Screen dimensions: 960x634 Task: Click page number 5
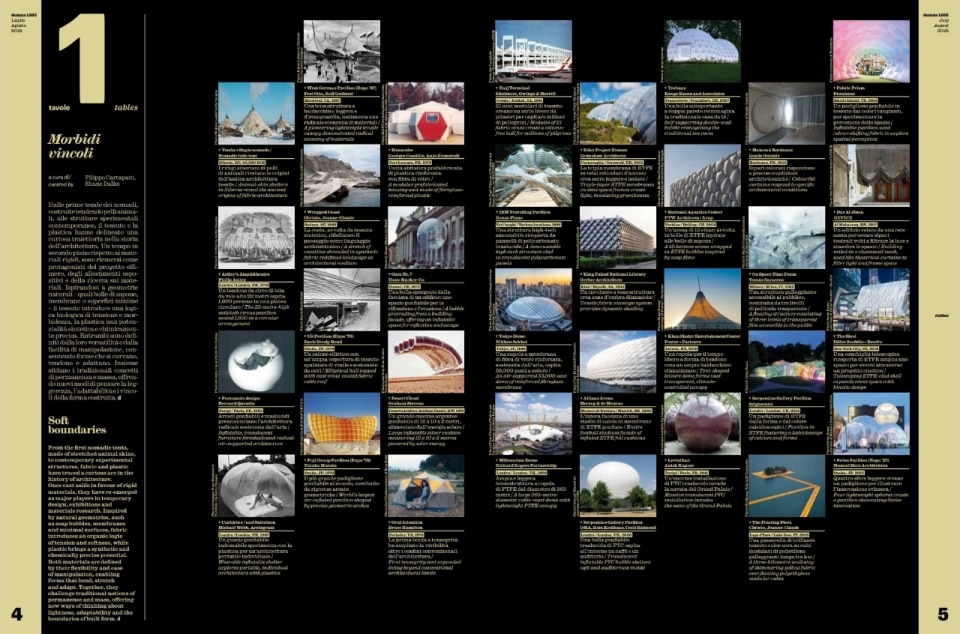[x=941, y=612]
